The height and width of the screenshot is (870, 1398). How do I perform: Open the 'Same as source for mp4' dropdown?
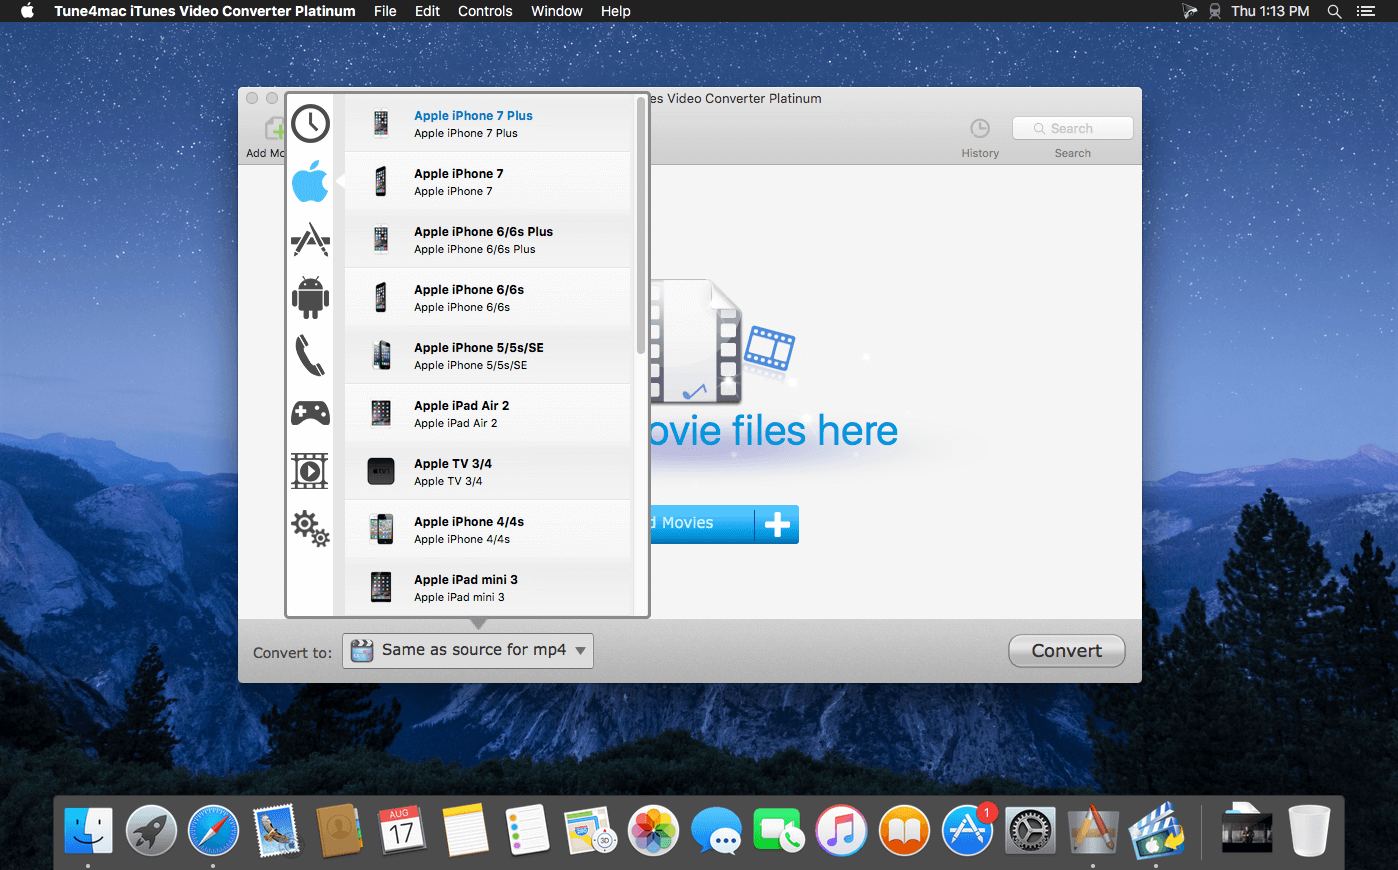coord(468,650)
